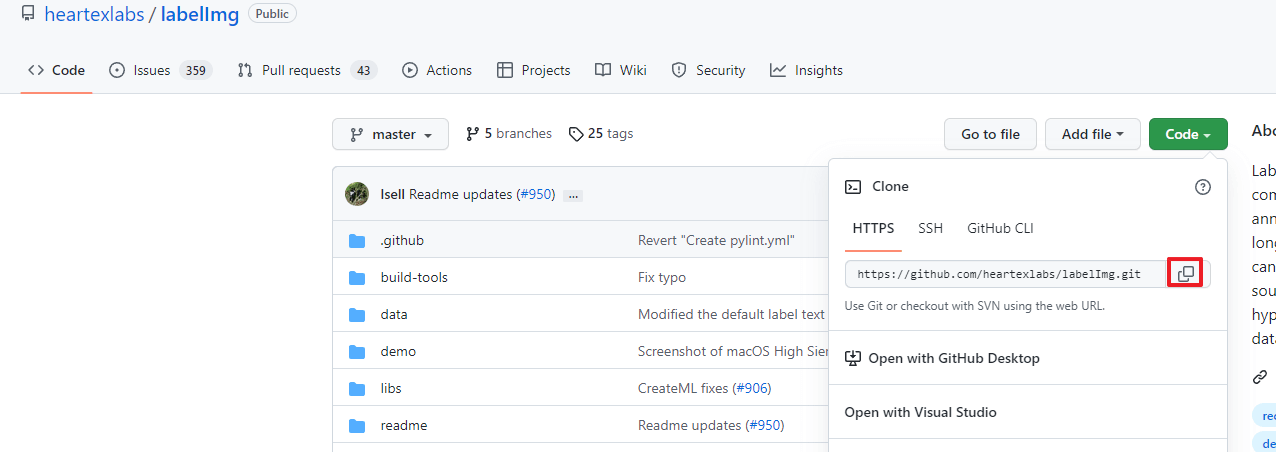Switch clone method to SSH tab
The height and width of the screenshot is (452, 1276).
pyautogui.click(x=930, y=228)
